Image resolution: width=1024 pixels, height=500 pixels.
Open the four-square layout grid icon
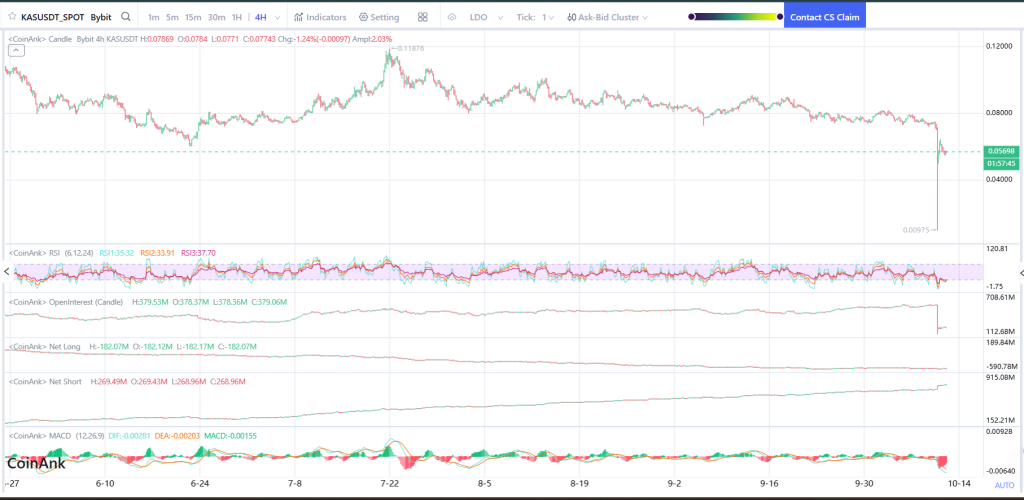pos(423,17)
